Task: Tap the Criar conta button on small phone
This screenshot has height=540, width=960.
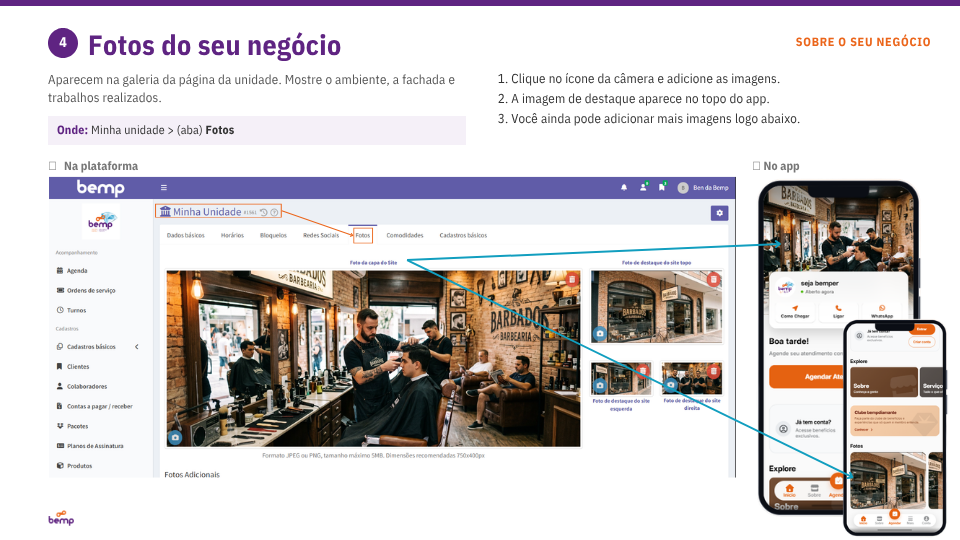Action: coord(921,342)
